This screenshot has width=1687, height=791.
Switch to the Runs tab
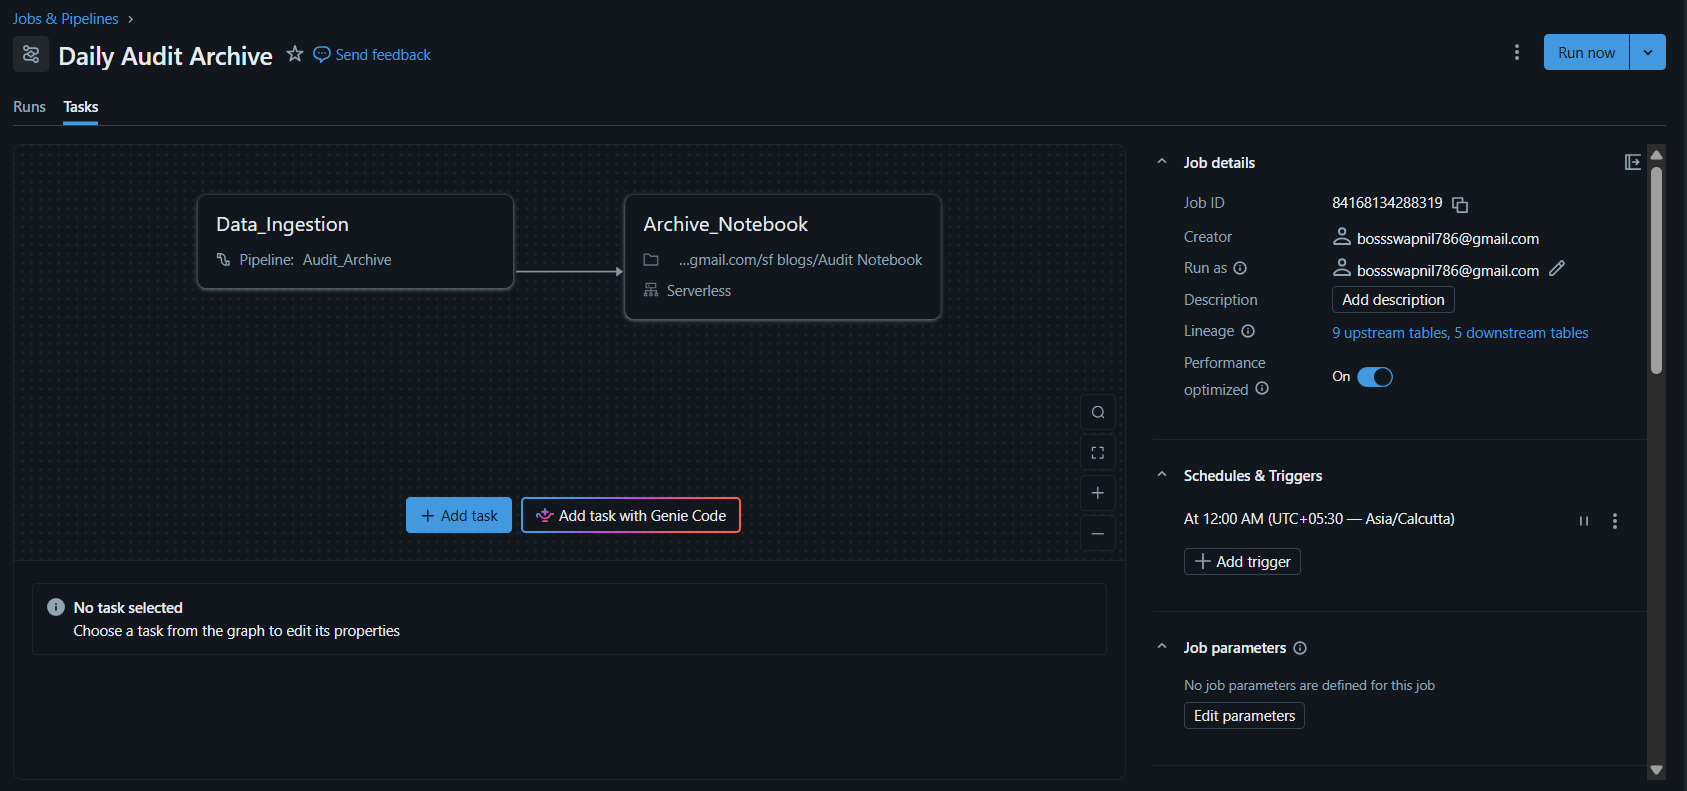click(x=29, y=107)
